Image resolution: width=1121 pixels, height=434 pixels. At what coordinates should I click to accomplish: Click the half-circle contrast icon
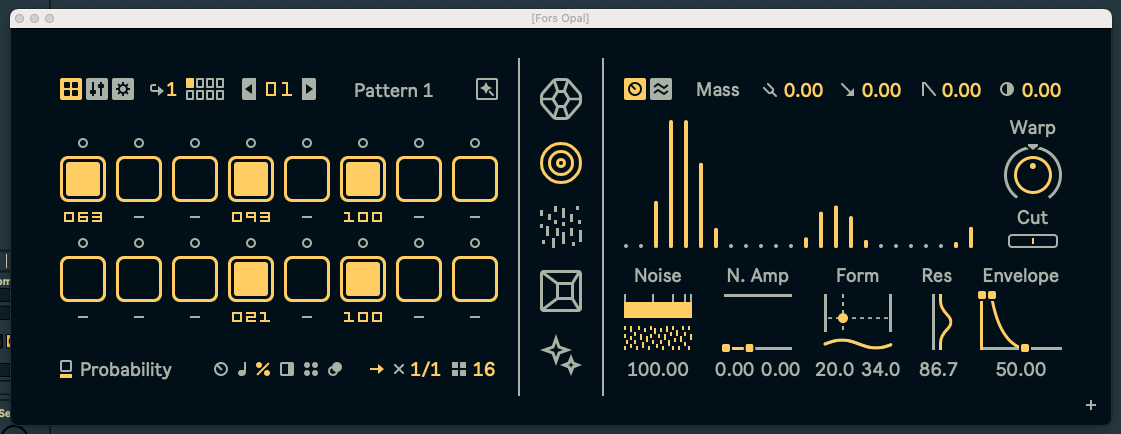point(1007,90)
